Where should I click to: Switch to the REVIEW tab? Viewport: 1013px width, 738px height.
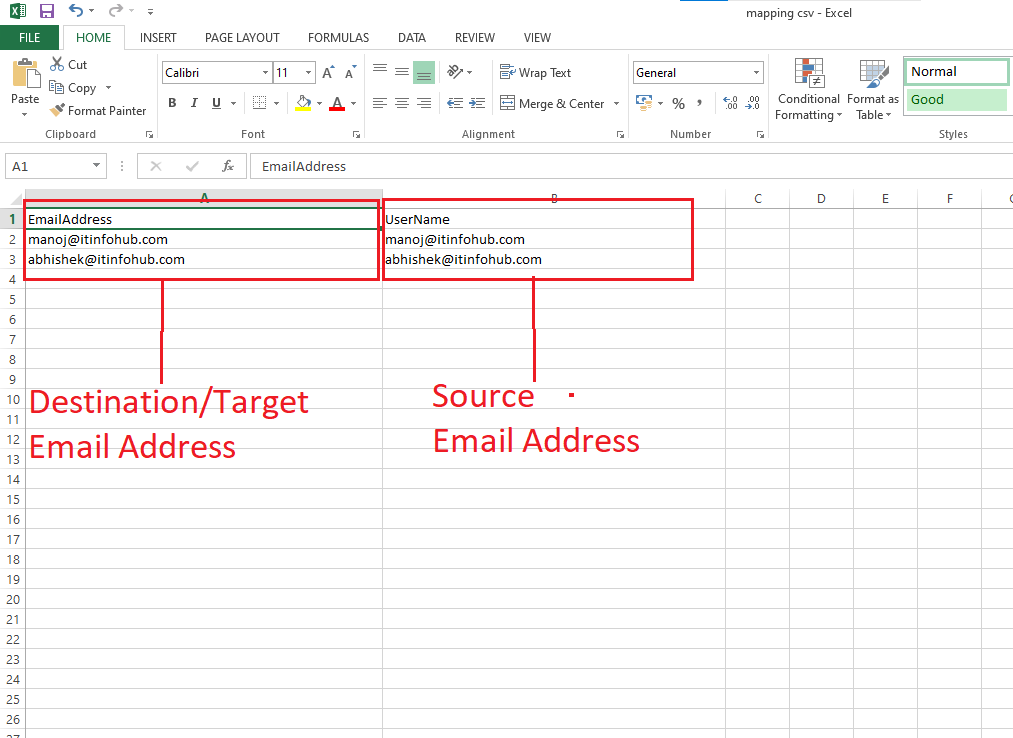click(475, 37)
